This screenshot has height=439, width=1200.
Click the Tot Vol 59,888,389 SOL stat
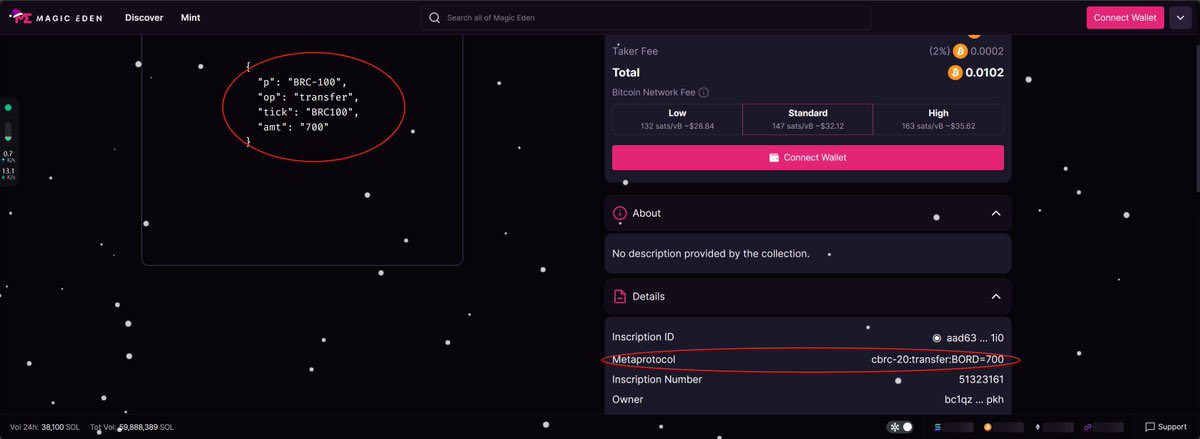tap(132, 427)
